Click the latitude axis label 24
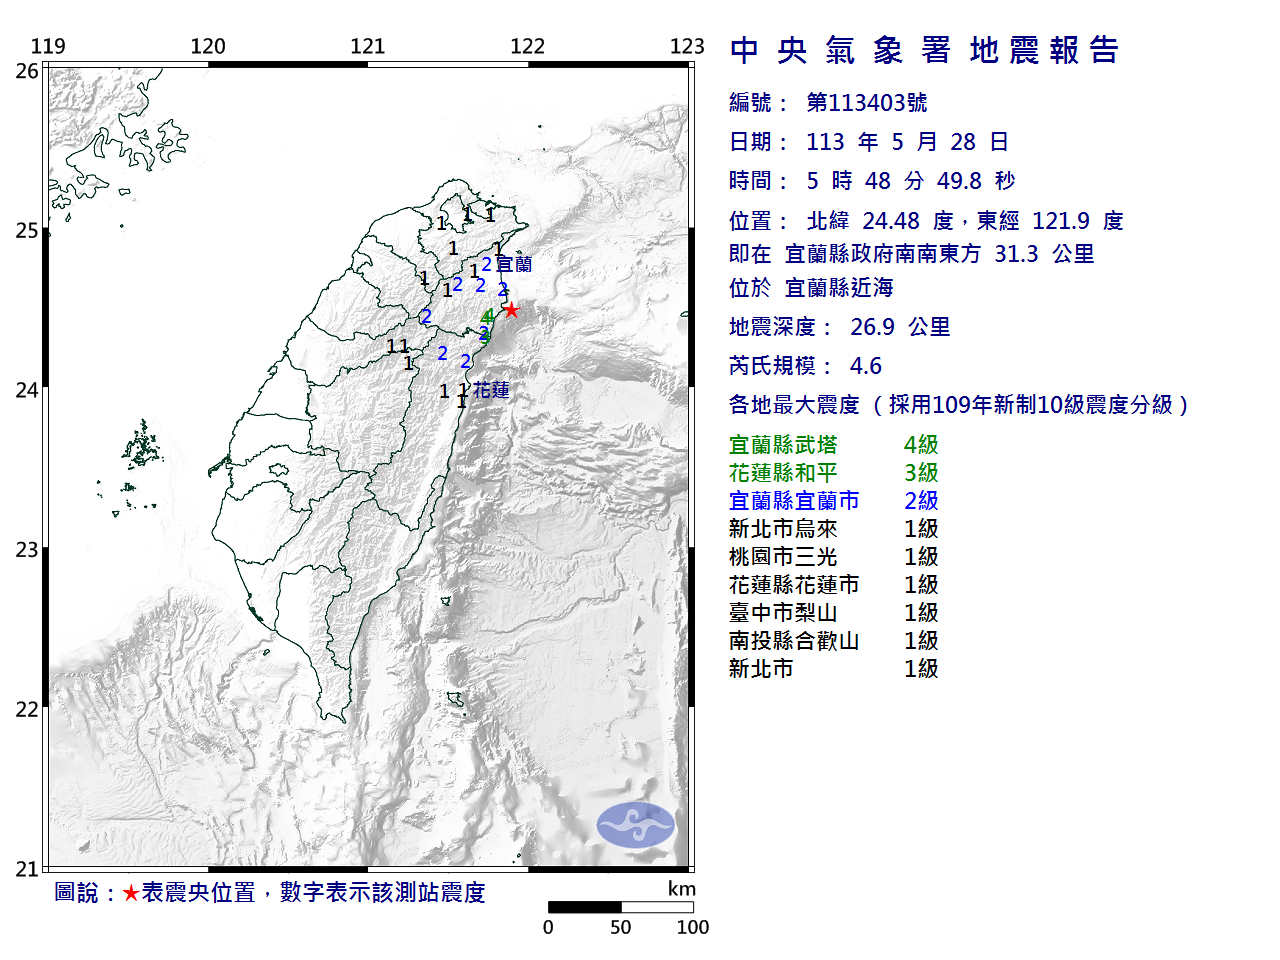 (27, 390)
